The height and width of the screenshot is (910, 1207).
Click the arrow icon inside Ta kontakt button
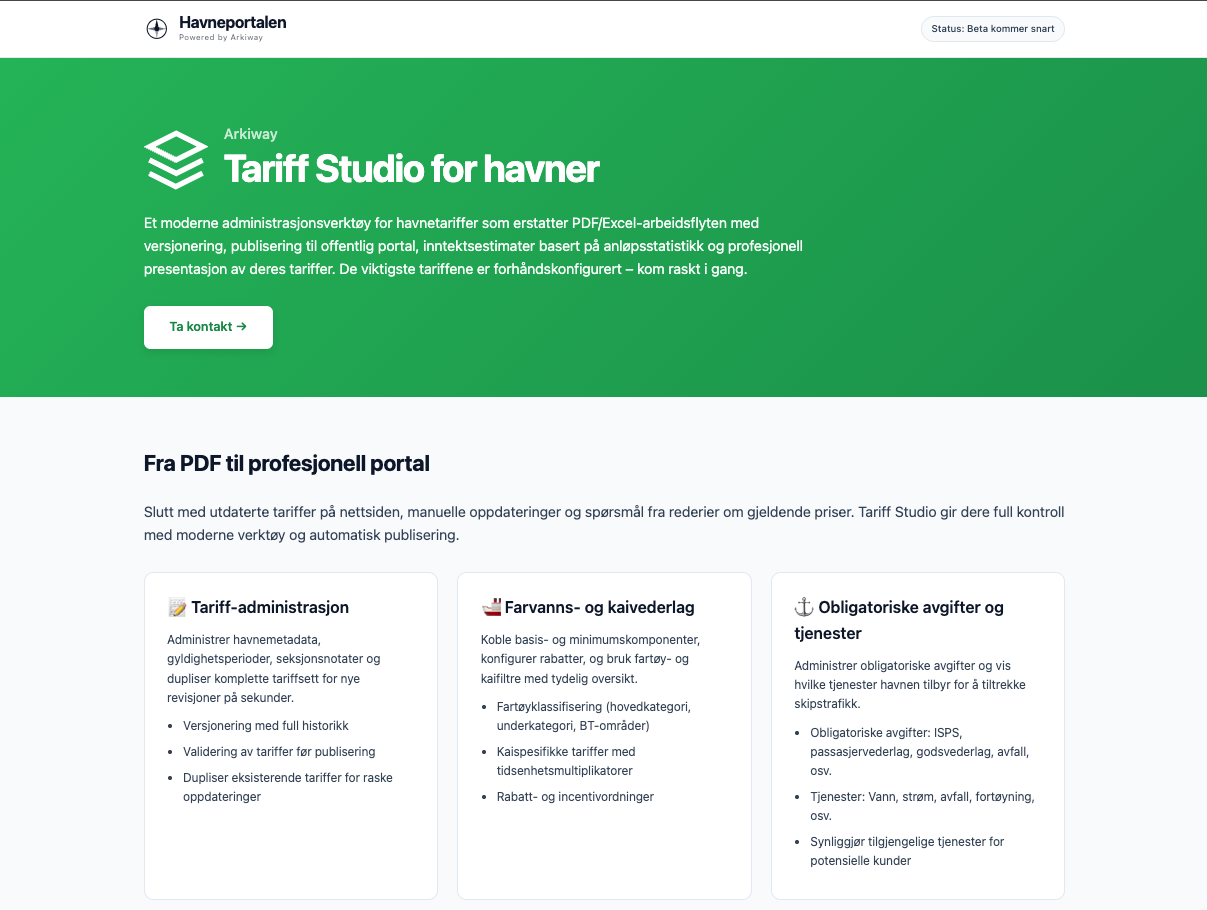pos(240,326)
